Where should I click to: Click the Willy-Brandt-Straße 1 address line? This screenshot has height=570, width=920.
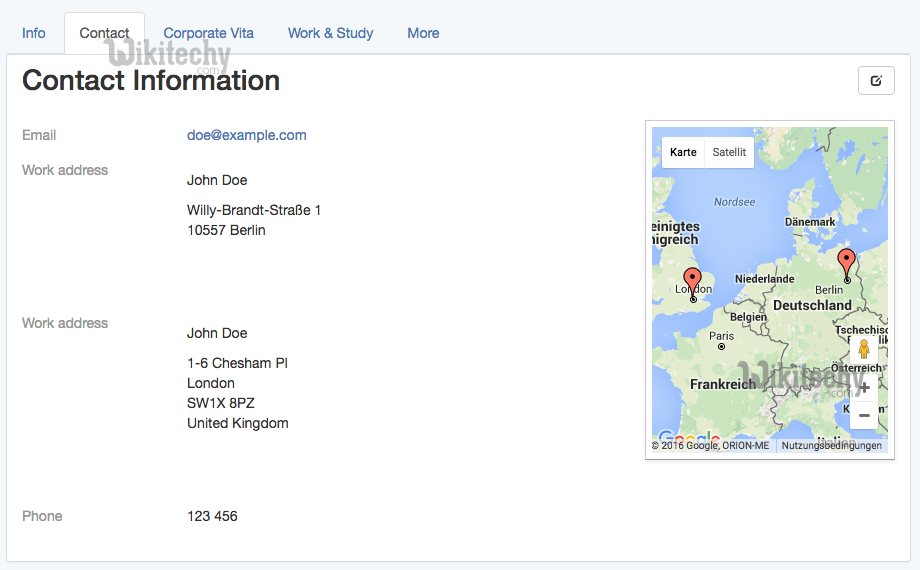[x=254, y=210]
